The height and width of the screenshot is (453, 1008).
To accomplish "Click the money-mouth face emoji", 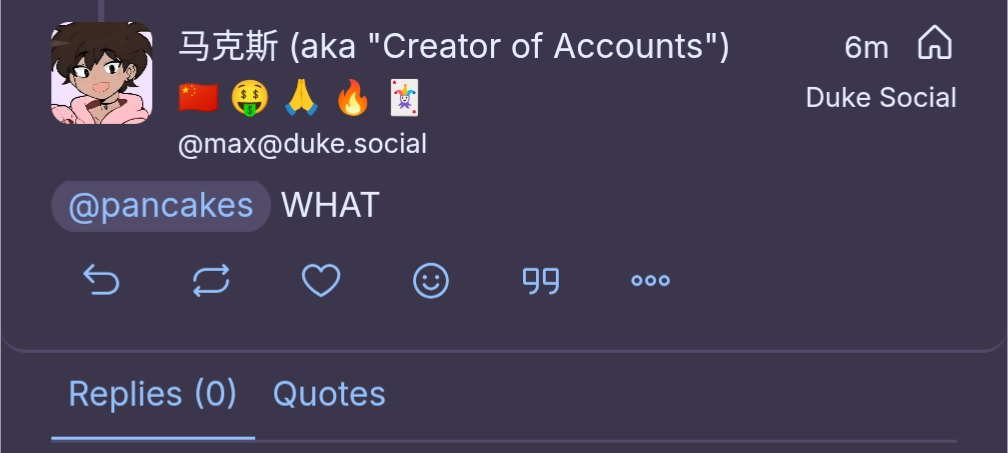I will pos(250,98).
